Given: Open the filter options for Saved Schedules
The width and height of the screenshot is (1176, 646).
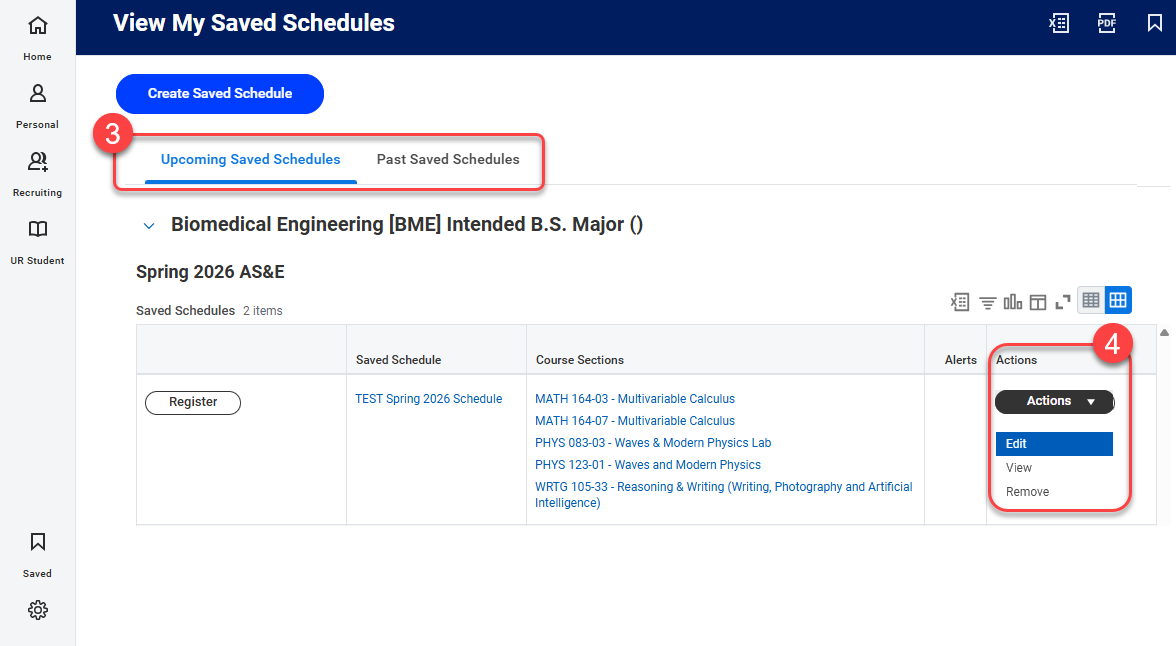Looking at the screenshot, I should point(987,300).
